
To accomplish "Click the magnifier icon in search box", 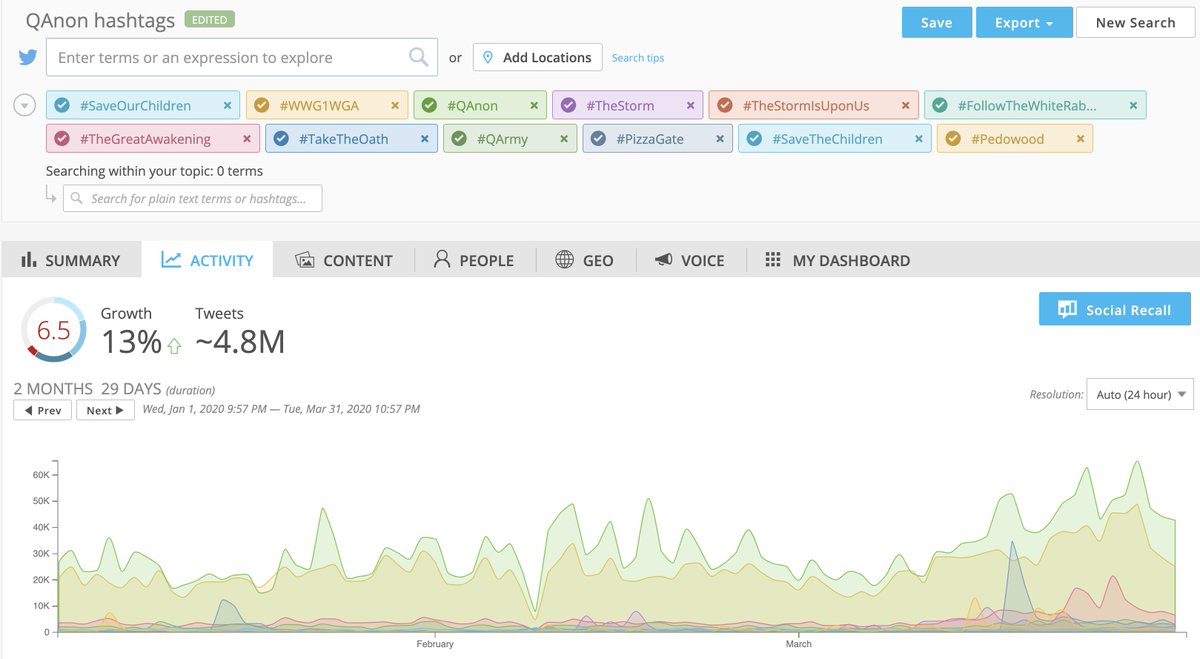I will pos(419,57).
